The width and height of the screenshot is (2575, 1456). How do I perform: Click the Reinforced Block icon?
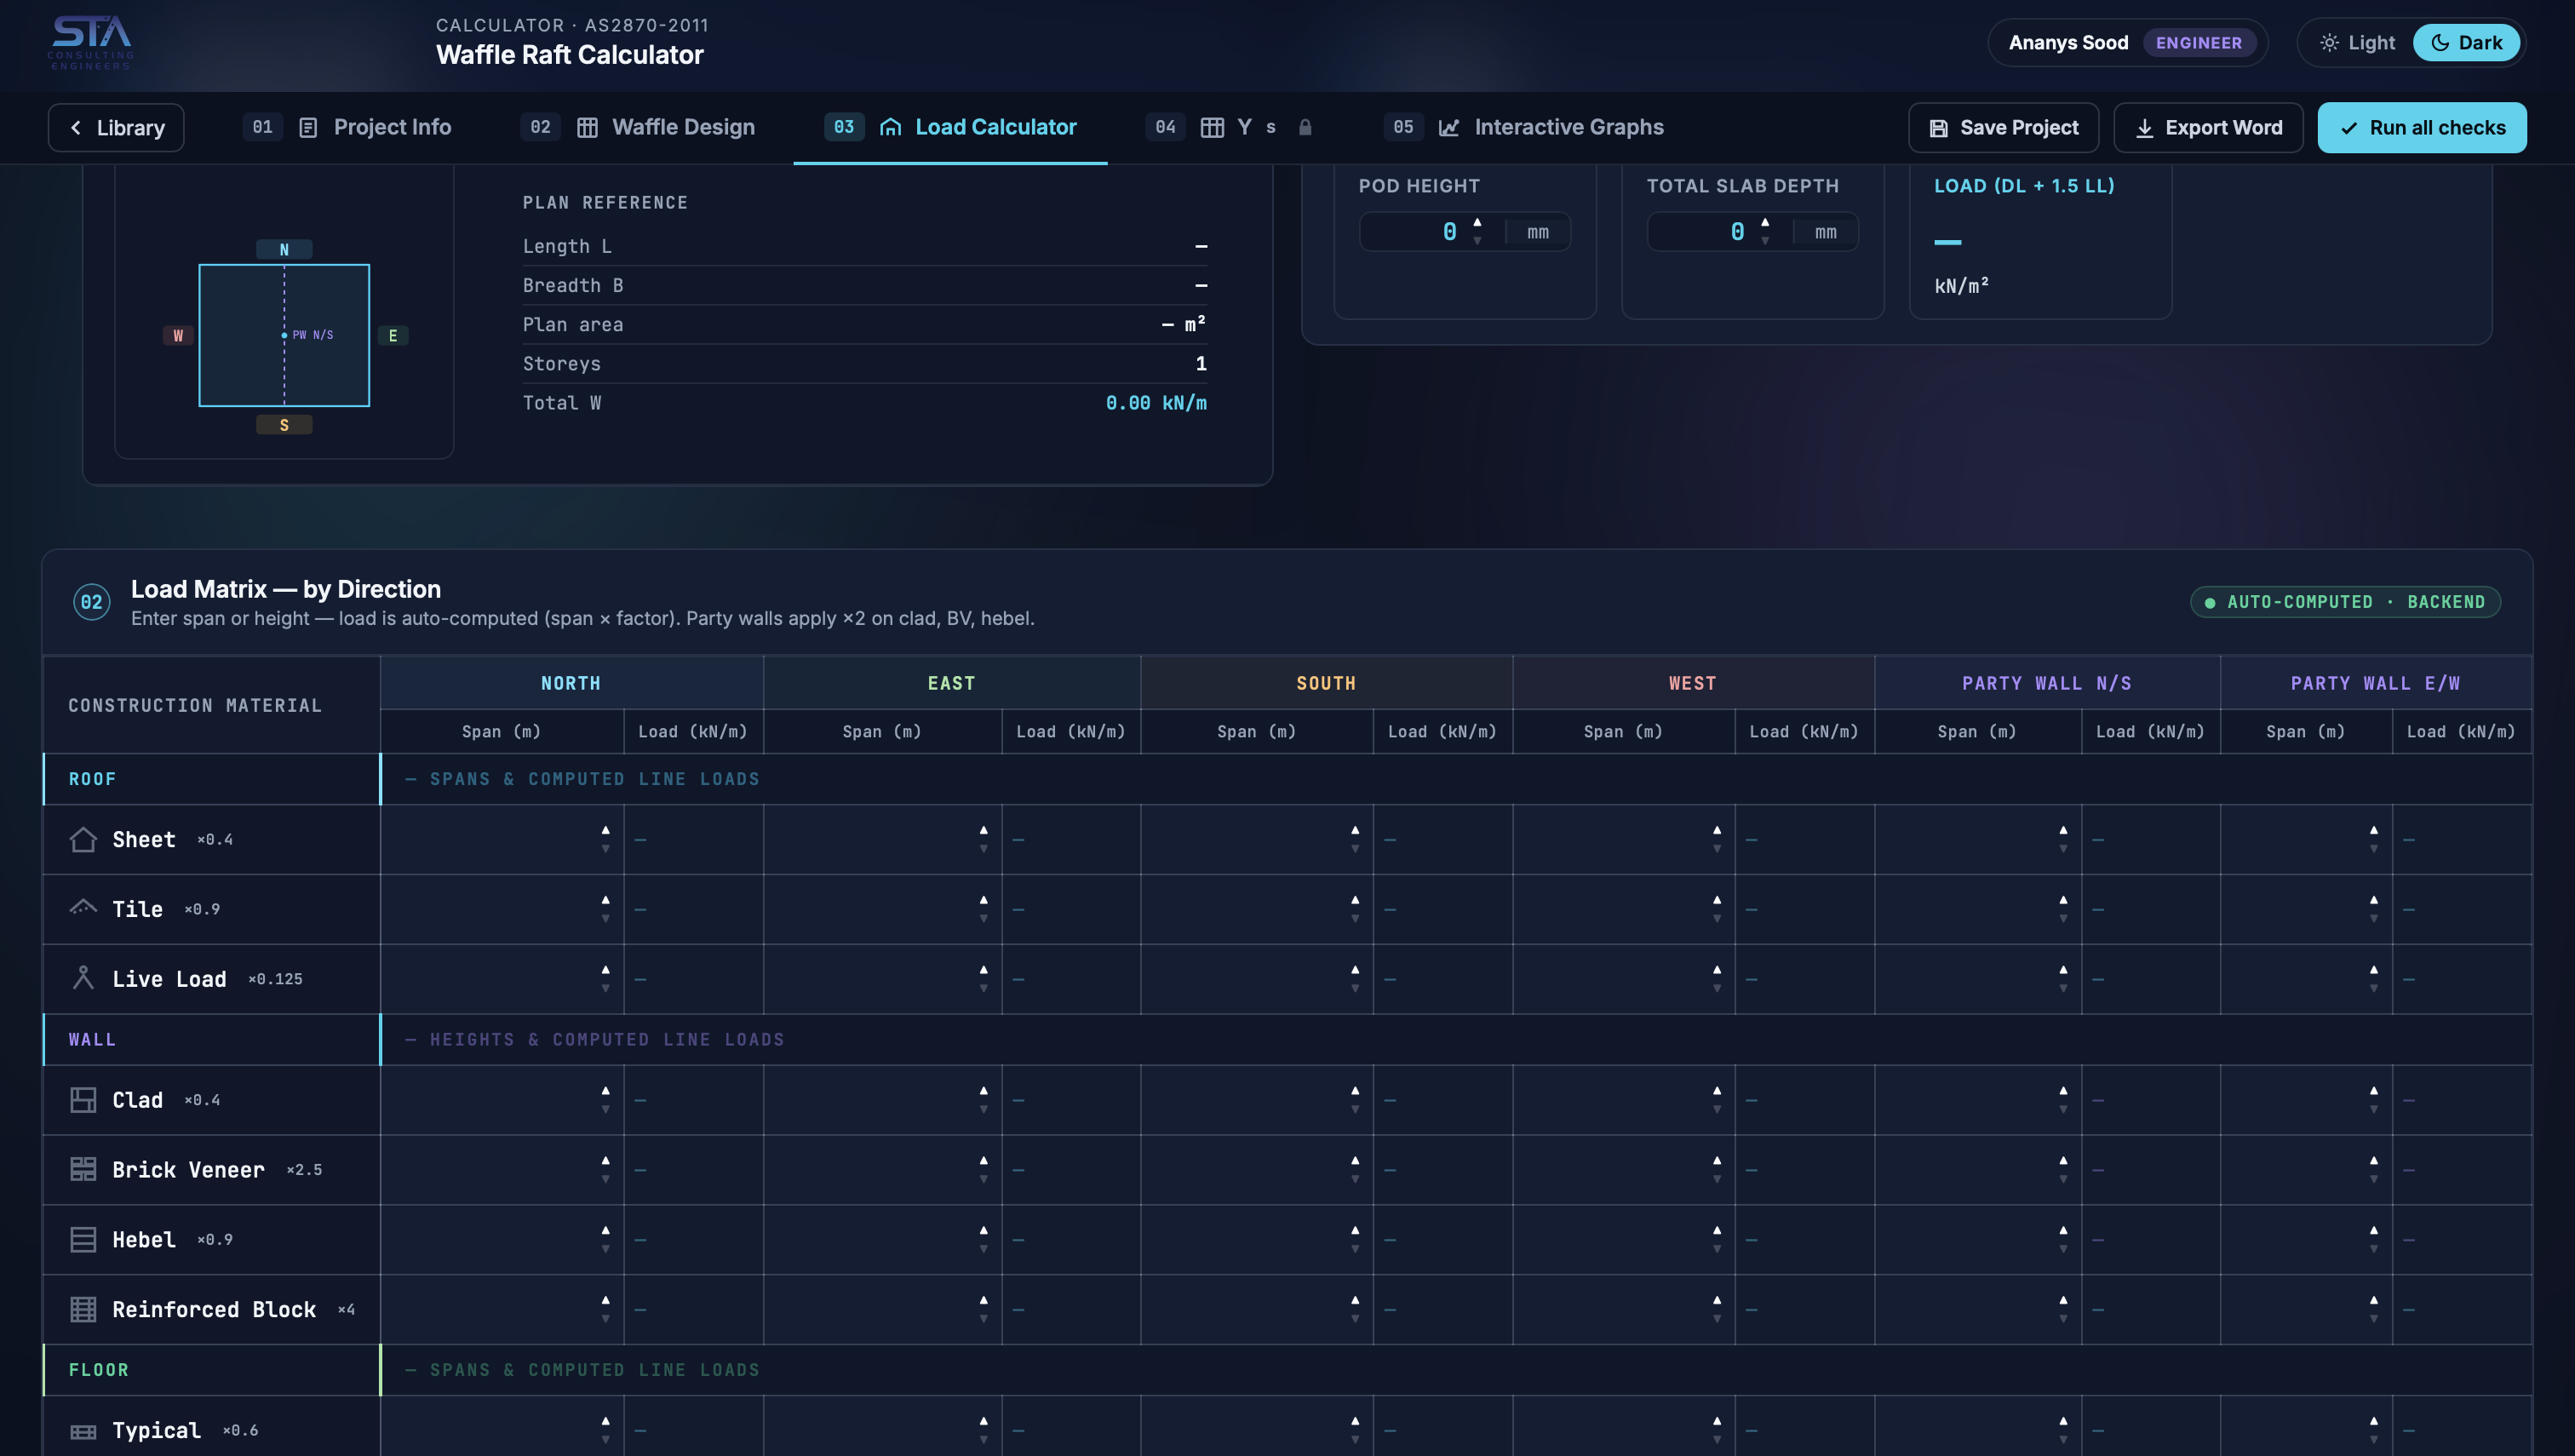(x=83, y=1309)
